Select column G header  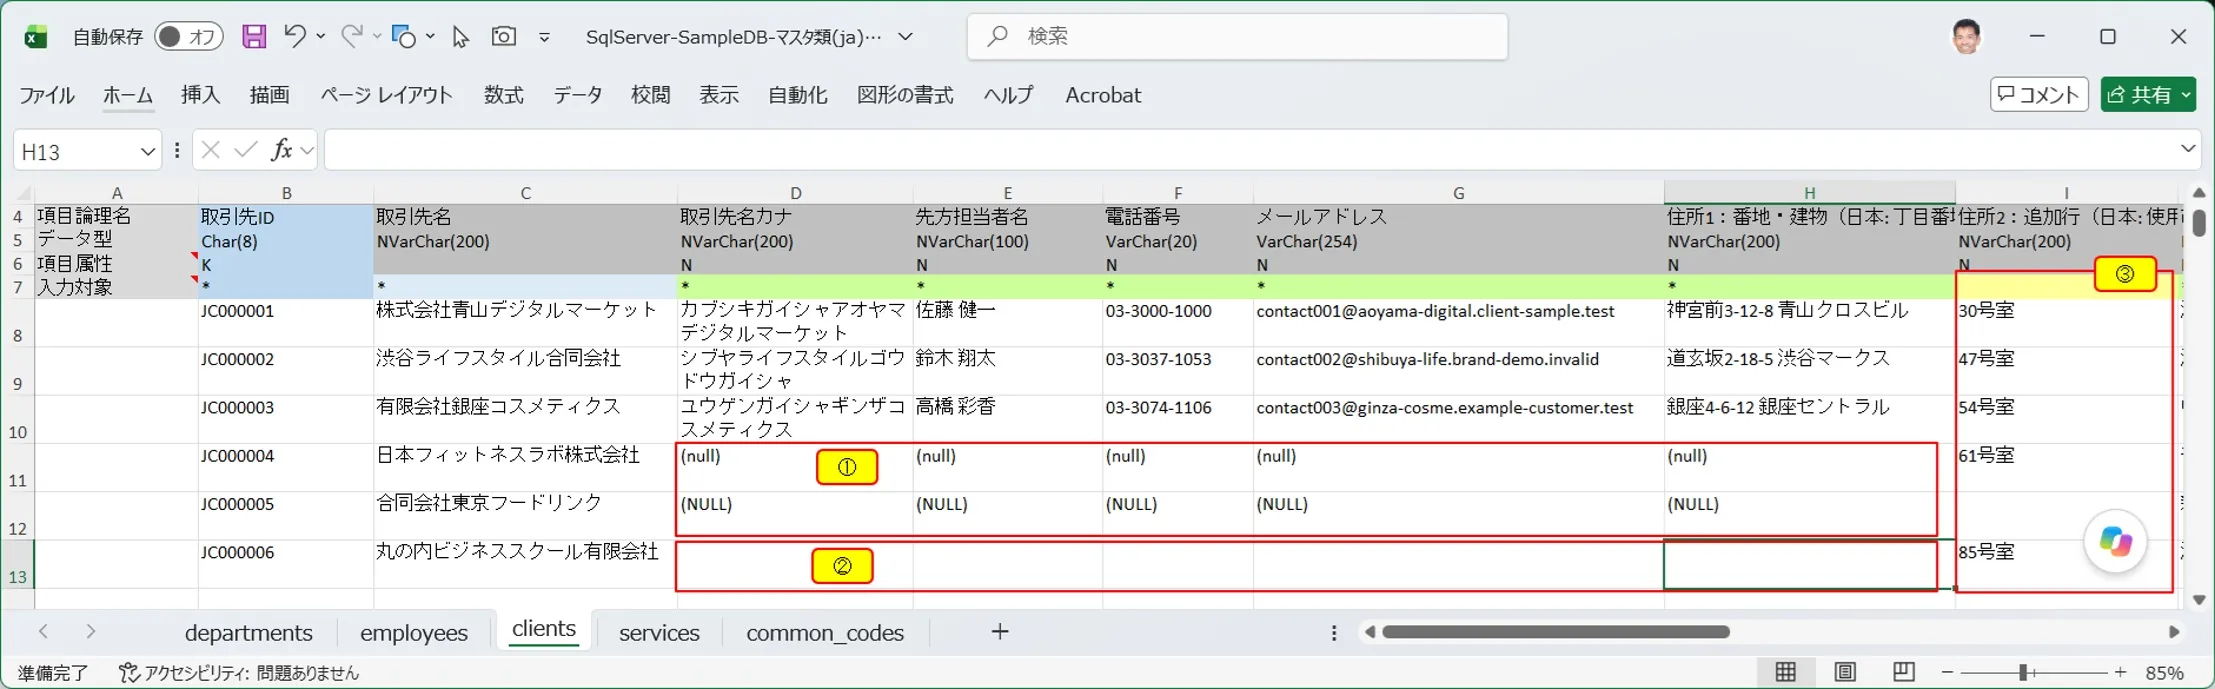(x=1458, y=193)
